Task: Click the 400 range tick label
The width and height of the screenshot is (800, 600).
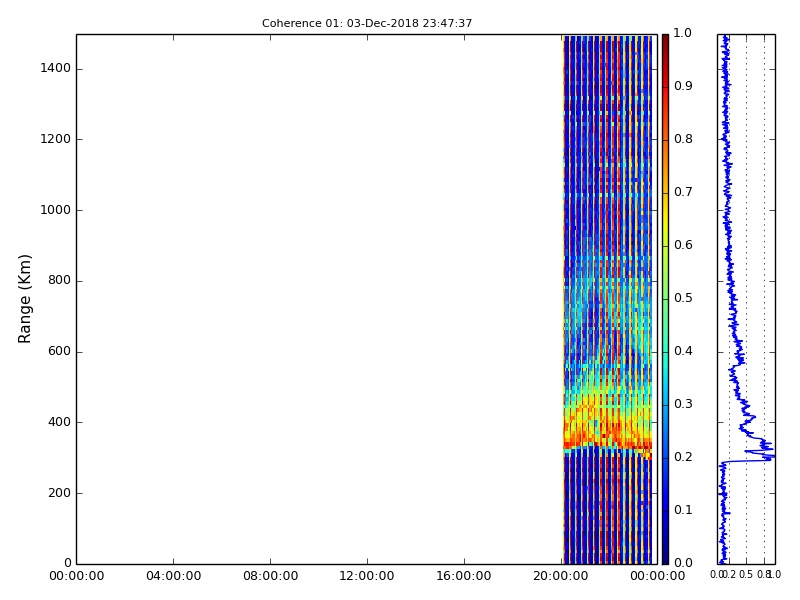Action: tap(59, 422)
